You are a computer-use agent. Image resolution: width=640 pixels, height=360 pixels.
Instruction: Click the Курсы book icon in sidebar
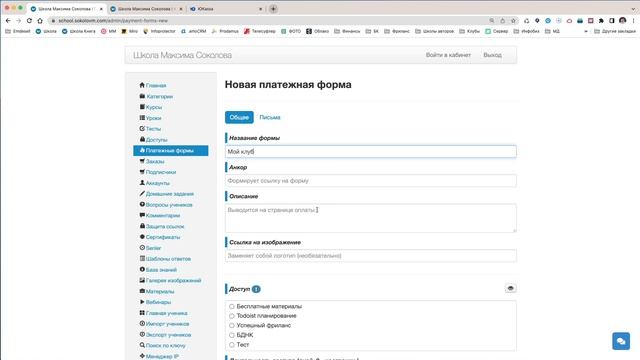click(x=142, y=107)
